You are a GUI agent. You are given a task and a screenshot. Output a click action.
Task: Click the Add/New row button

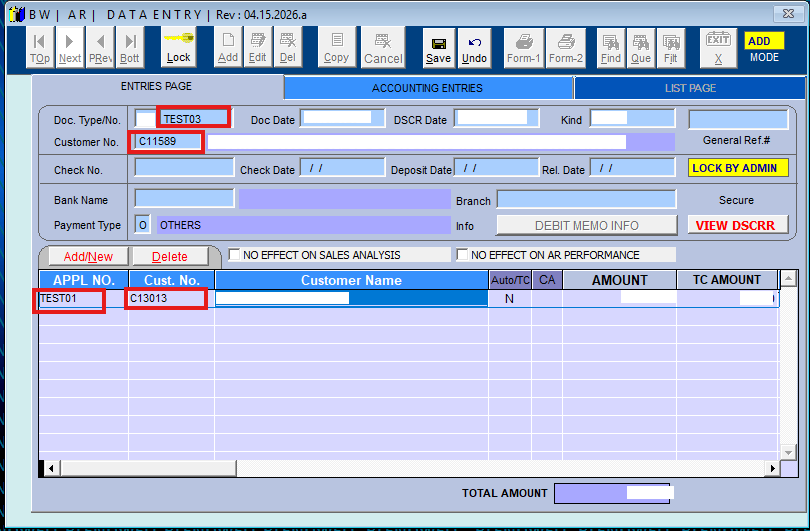click(x=88, y=257)
